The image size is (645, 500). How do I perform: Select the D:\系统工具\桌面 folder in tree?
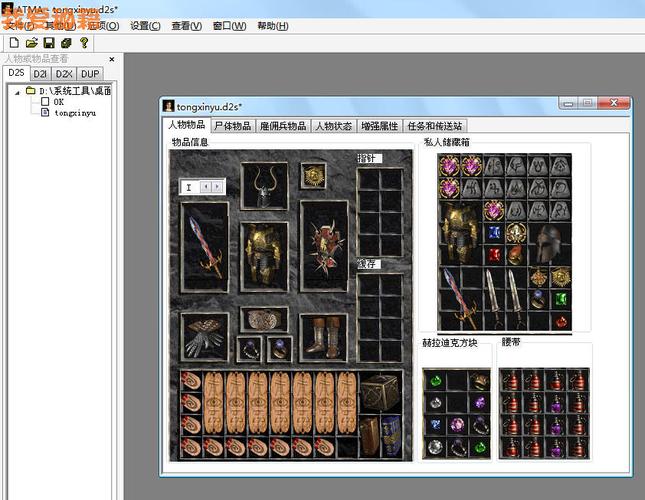75,91
